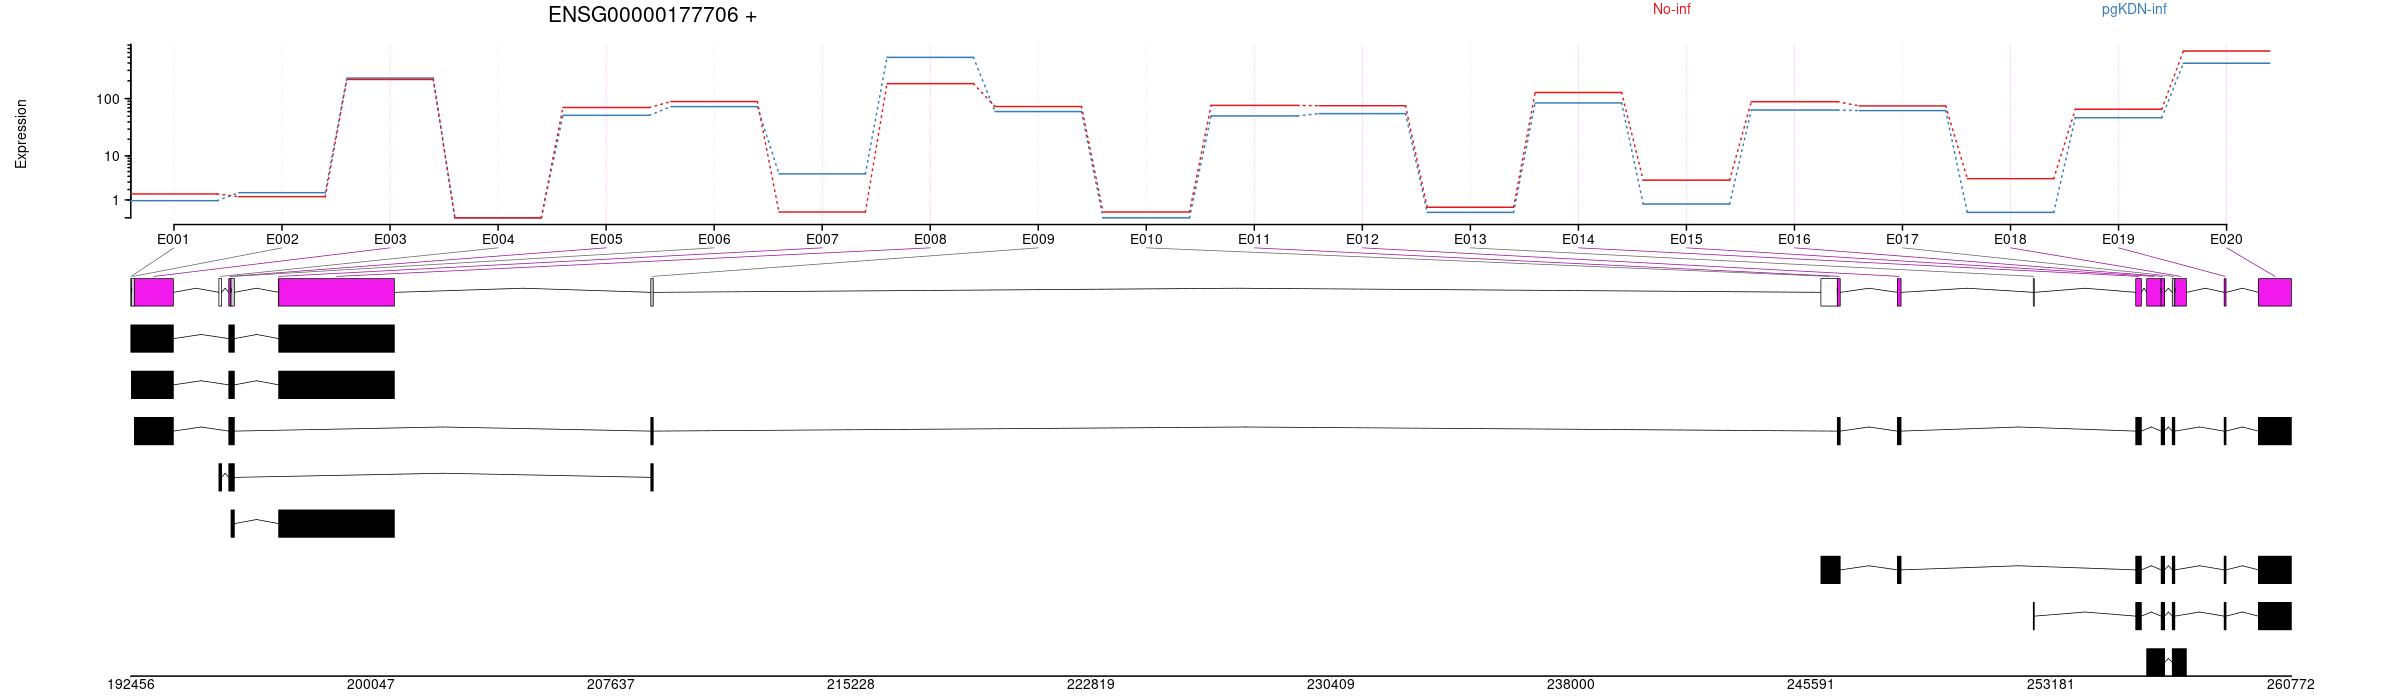Click the E013 exon axis label
2400x700 pixels.
(x=1469, y=240)
